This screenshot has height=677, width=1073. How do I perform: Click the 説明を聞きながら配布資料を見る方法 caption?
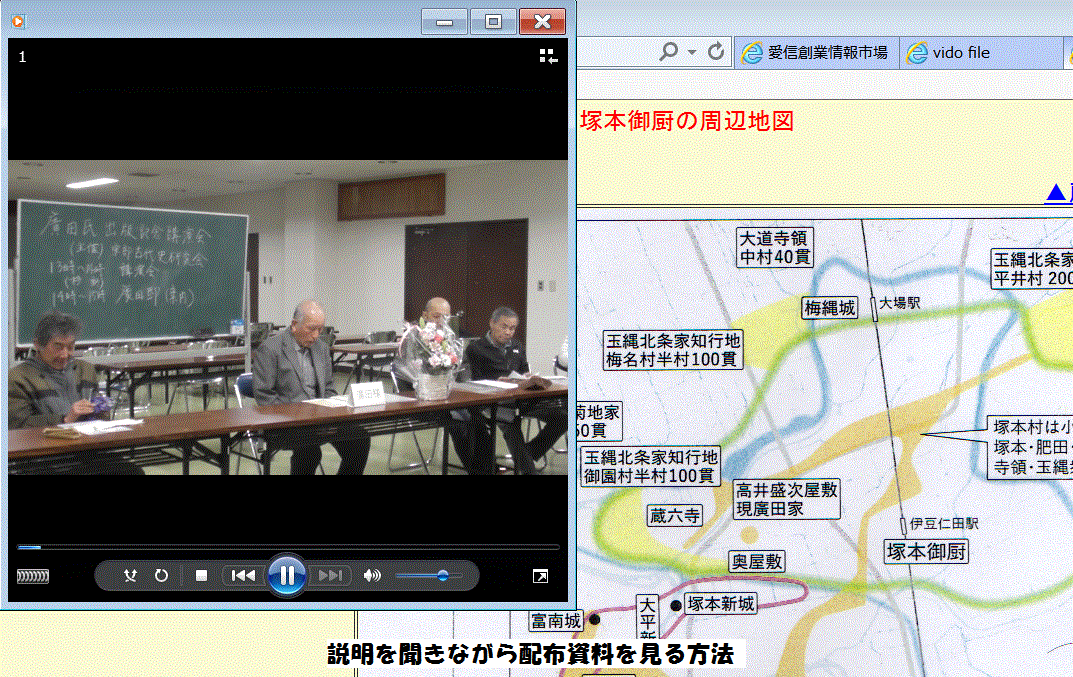point(530,654)
